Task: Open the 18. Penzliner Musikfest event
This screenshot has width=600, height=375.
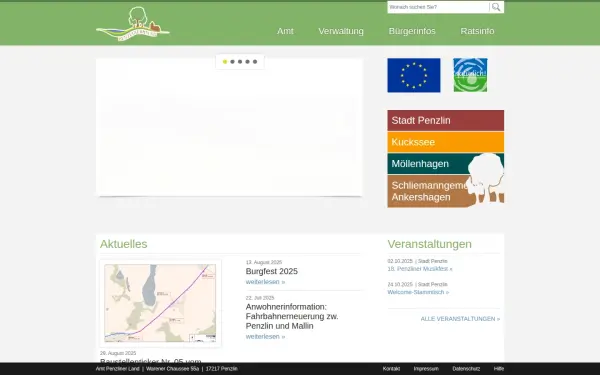Action: (x=420, y=269)
